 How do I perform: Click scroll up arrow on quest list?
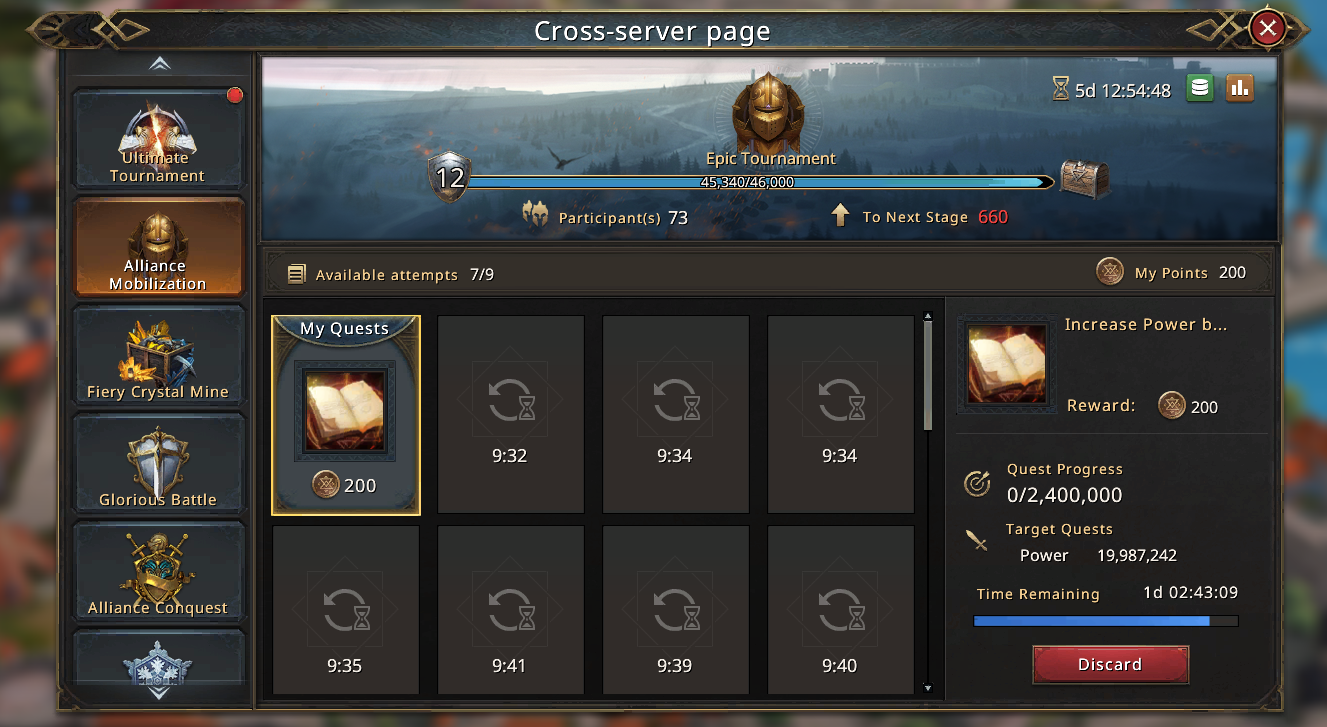coord(928,316)
